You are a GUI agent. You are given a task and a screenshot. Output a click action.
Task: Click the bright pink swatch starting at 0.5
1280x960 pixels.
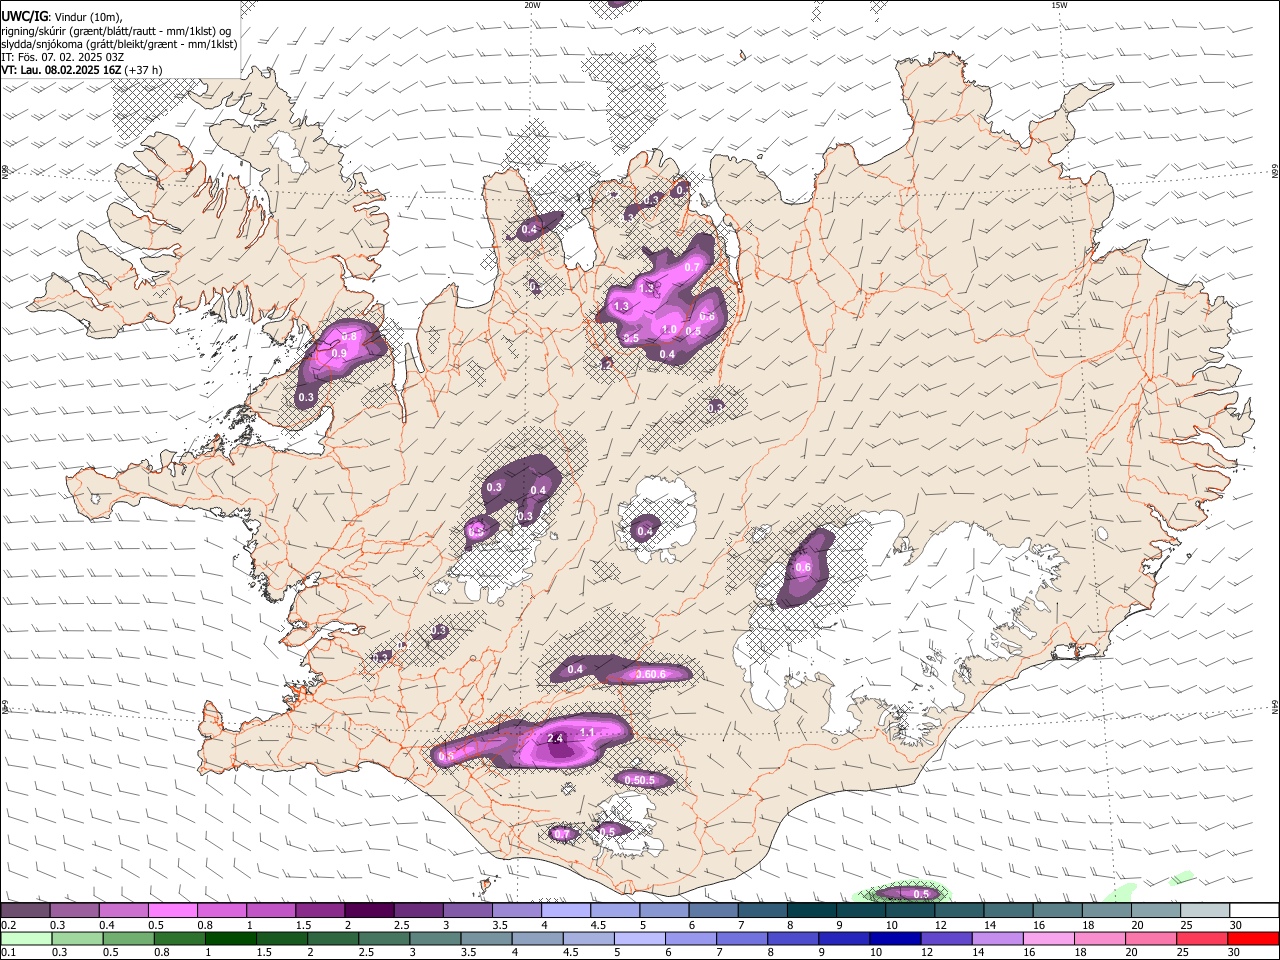click(x=172, y=911)
